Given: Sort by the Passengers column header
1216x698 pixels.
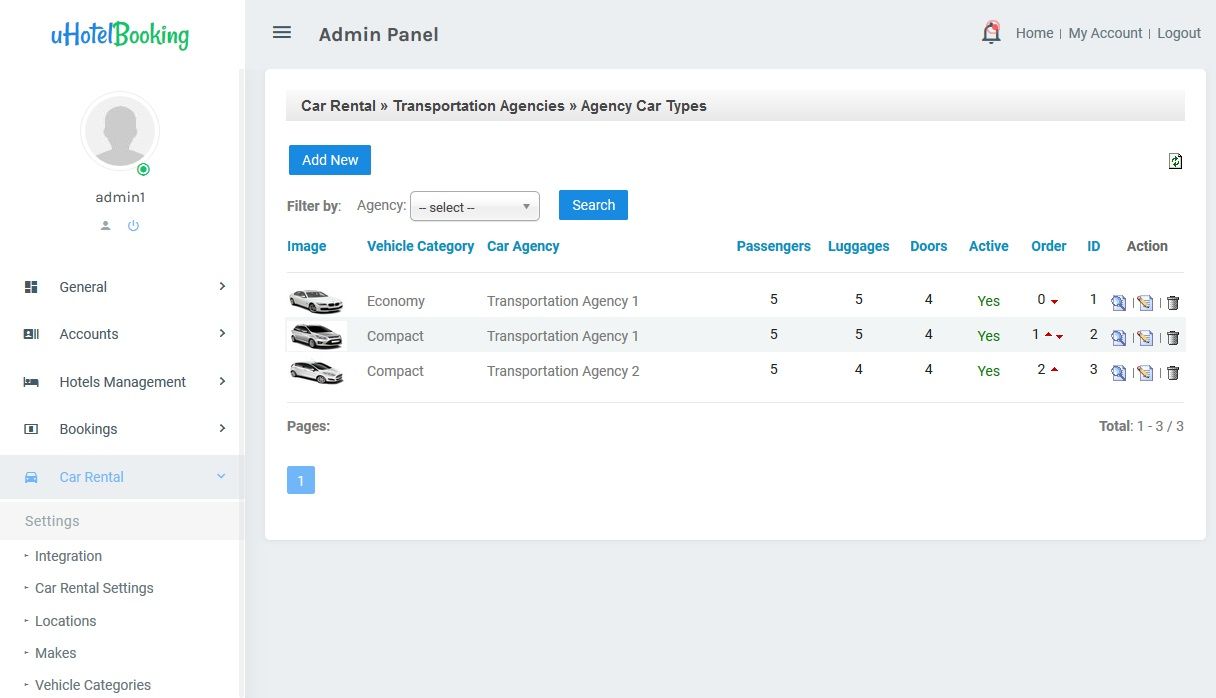Looking at the screenshot, I should point(773,246).
